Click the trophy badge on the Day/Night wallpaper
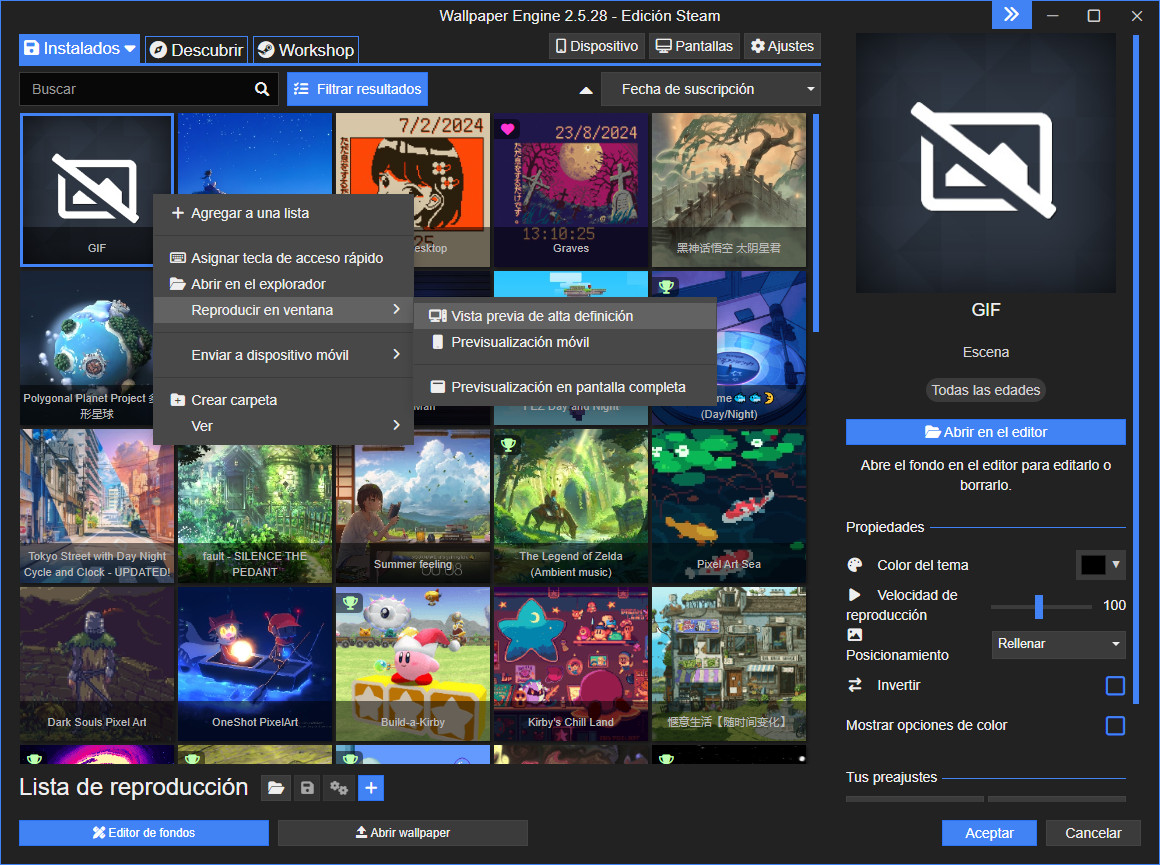 click(x=666, y=286)
